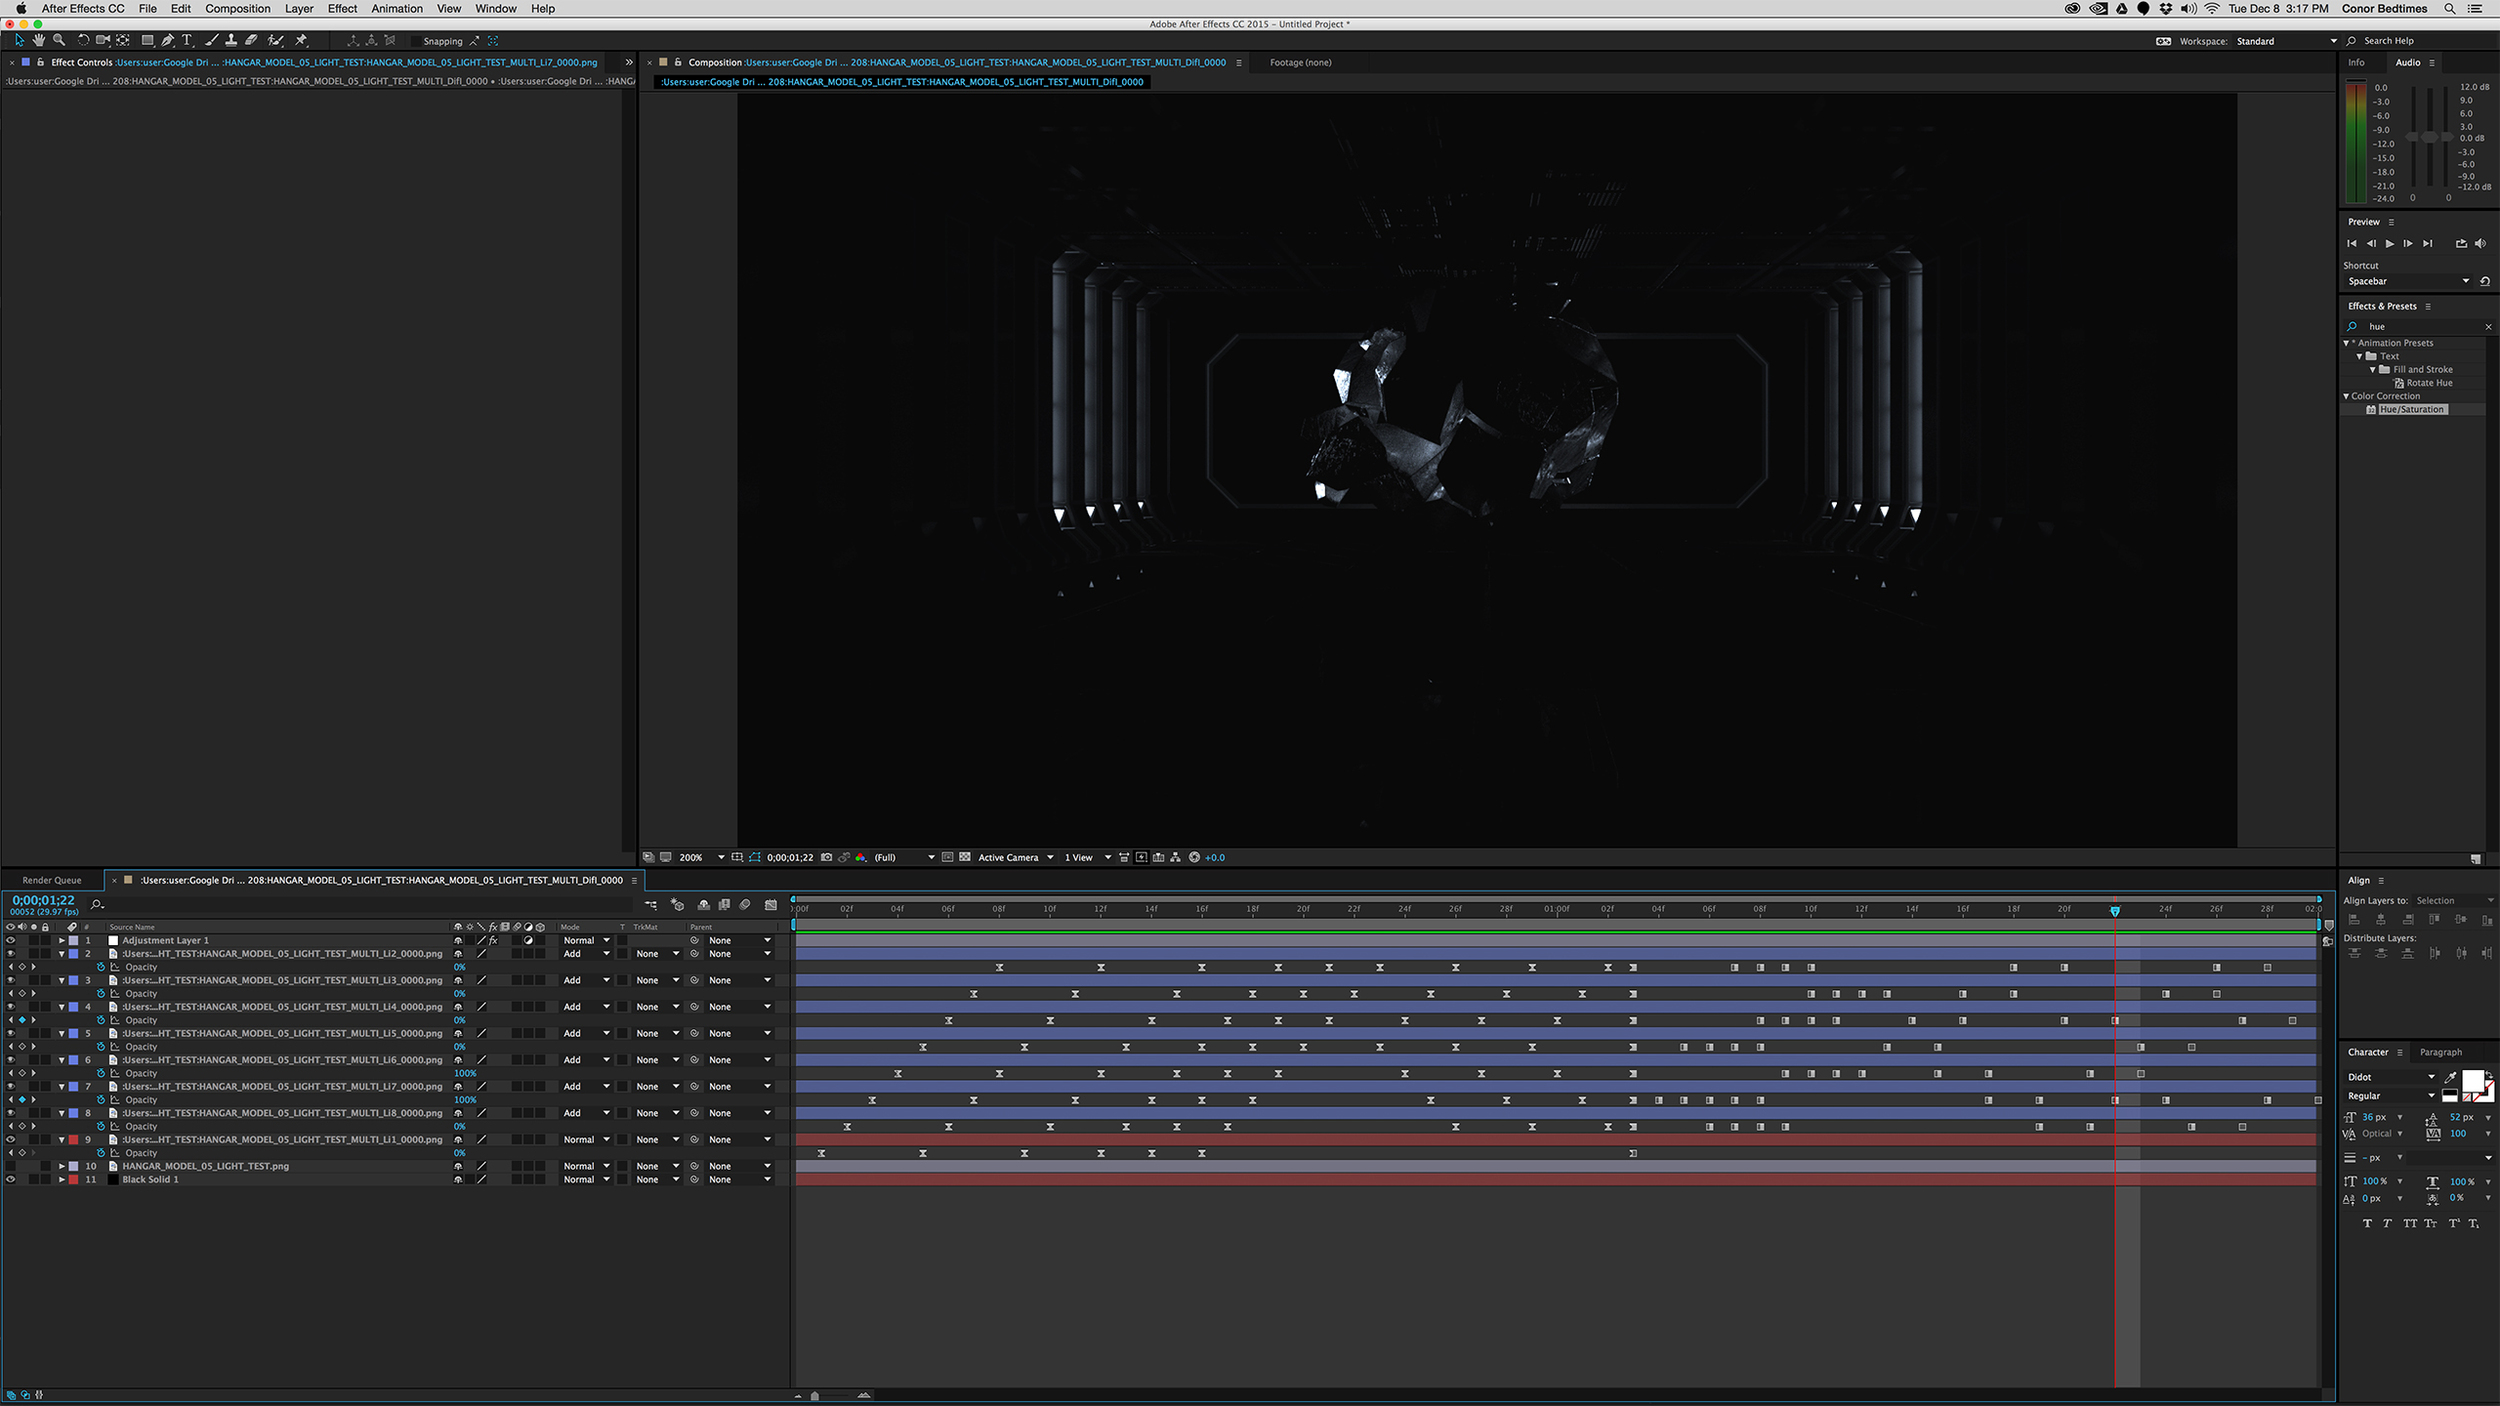Open the resolution (Full) dropdown
This screenshot has width=2500, height=1406.
pyautogui.click(x=904, y=858)
